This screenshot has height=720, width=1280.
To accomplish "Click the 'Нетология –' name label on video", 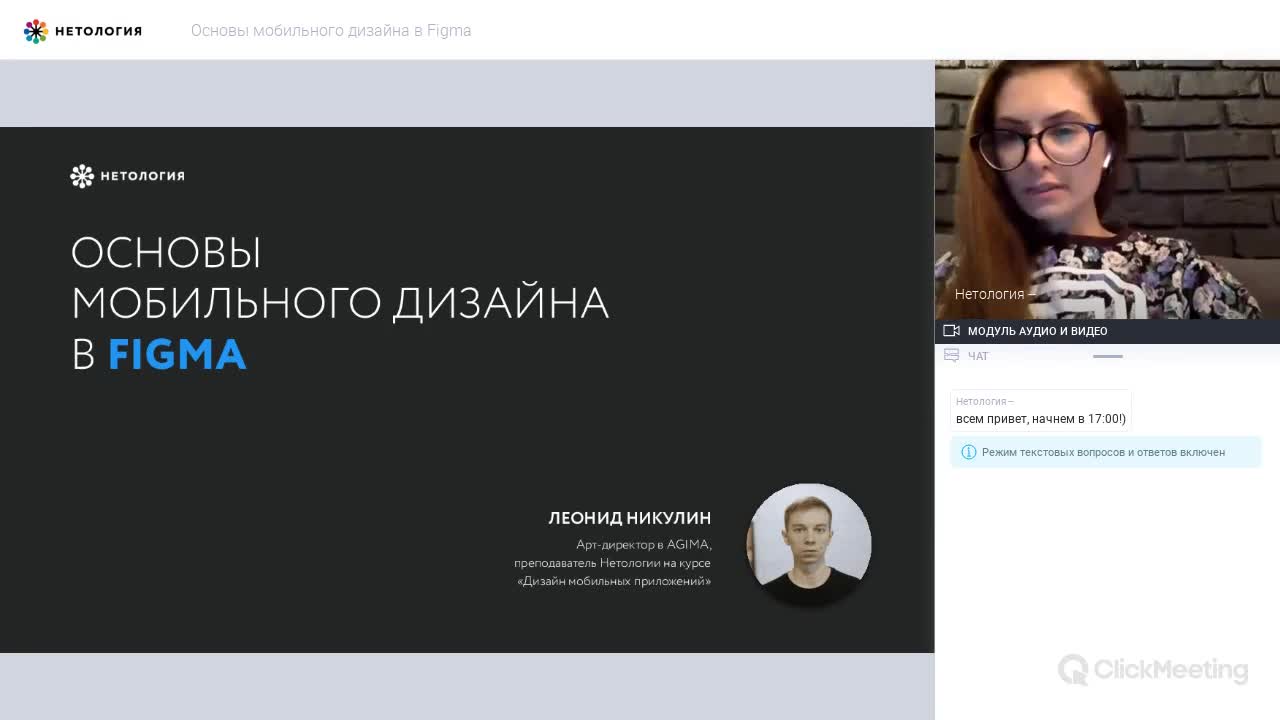I will click(995, 294).
